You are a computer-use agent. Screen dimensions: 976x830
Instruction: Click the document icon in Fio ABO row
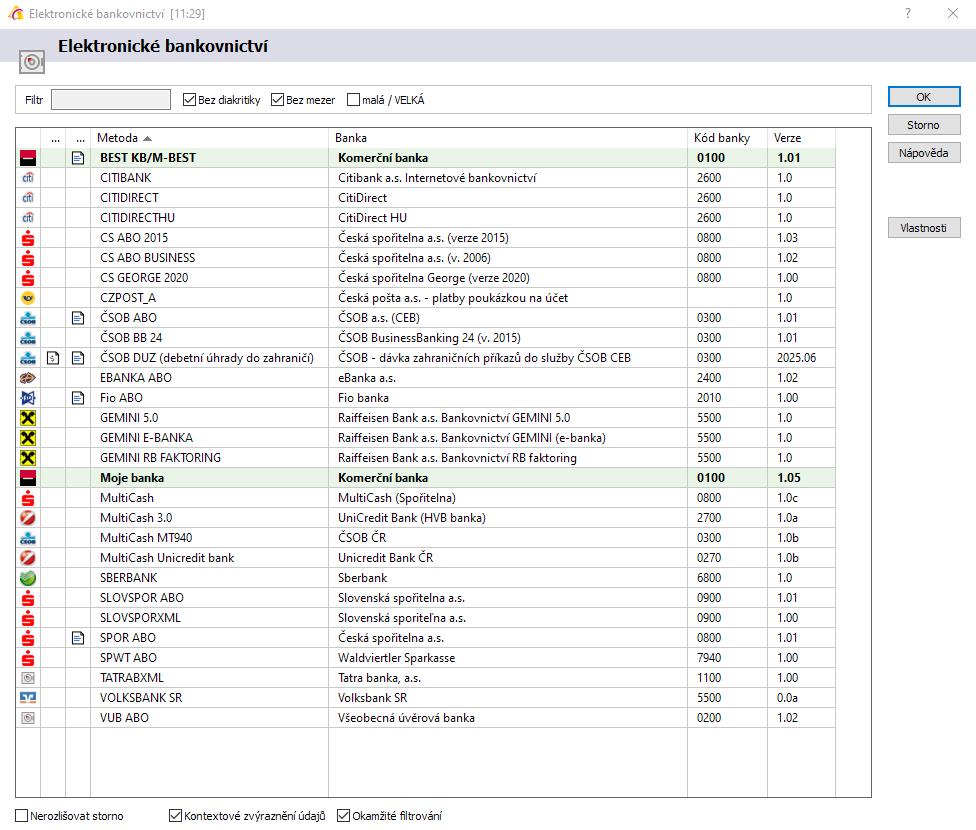coord(78,398)
